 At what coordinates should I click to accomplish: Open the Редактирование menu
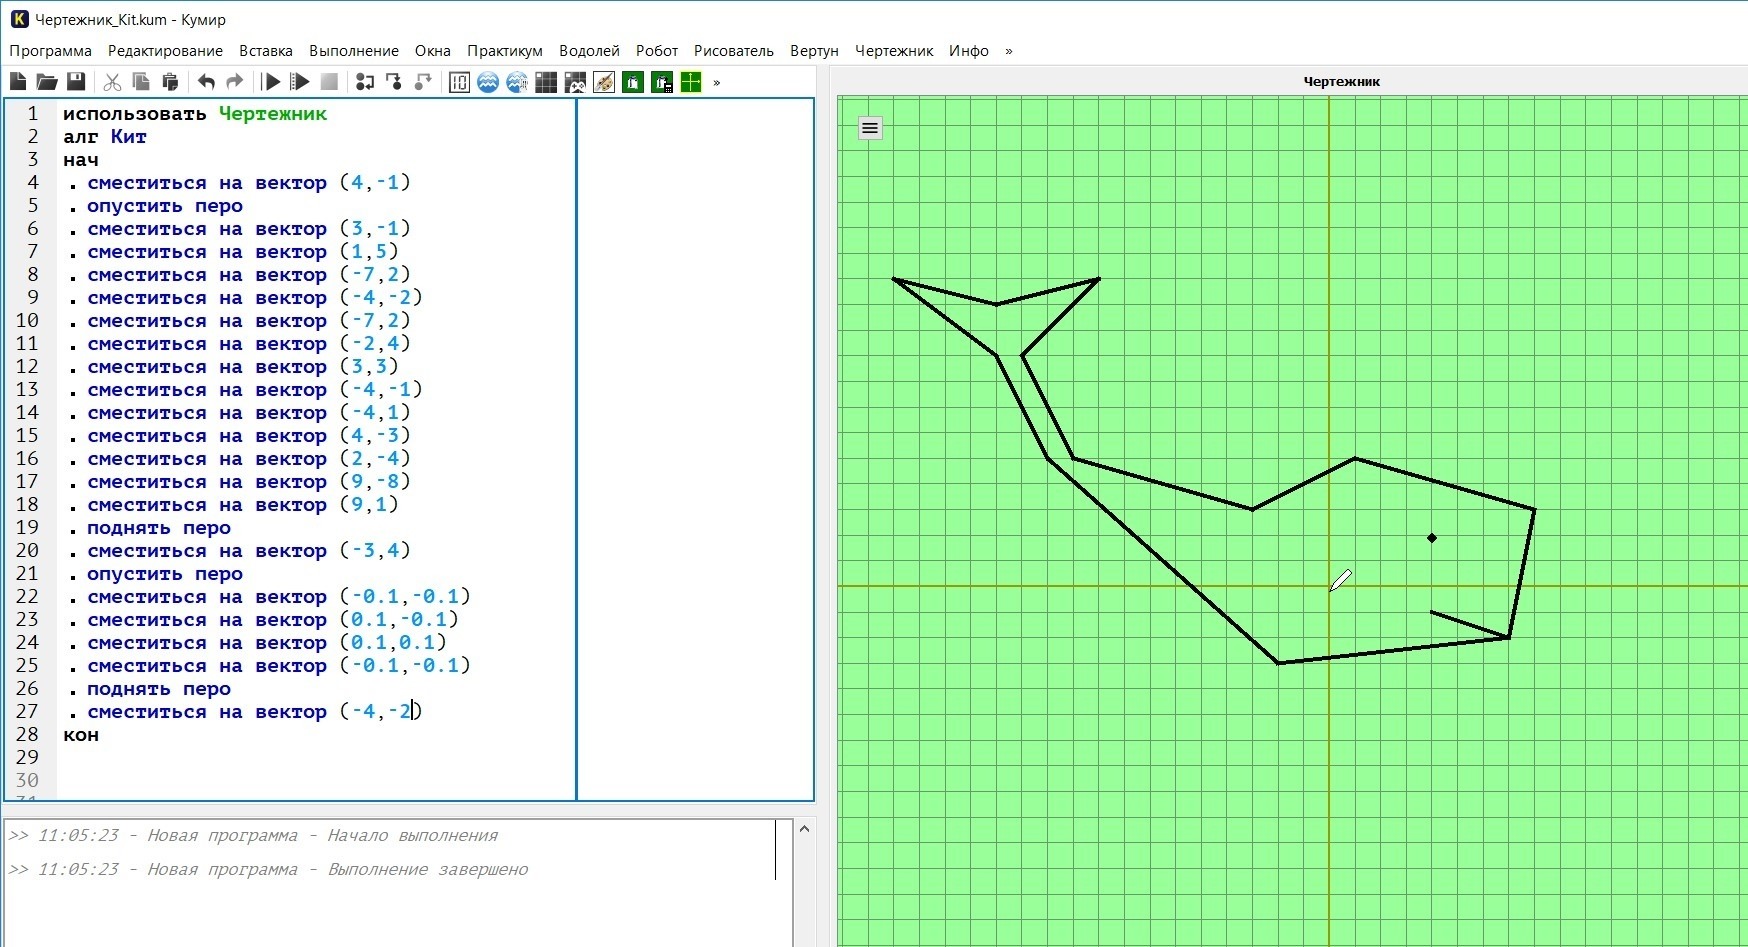coord(165,51)
